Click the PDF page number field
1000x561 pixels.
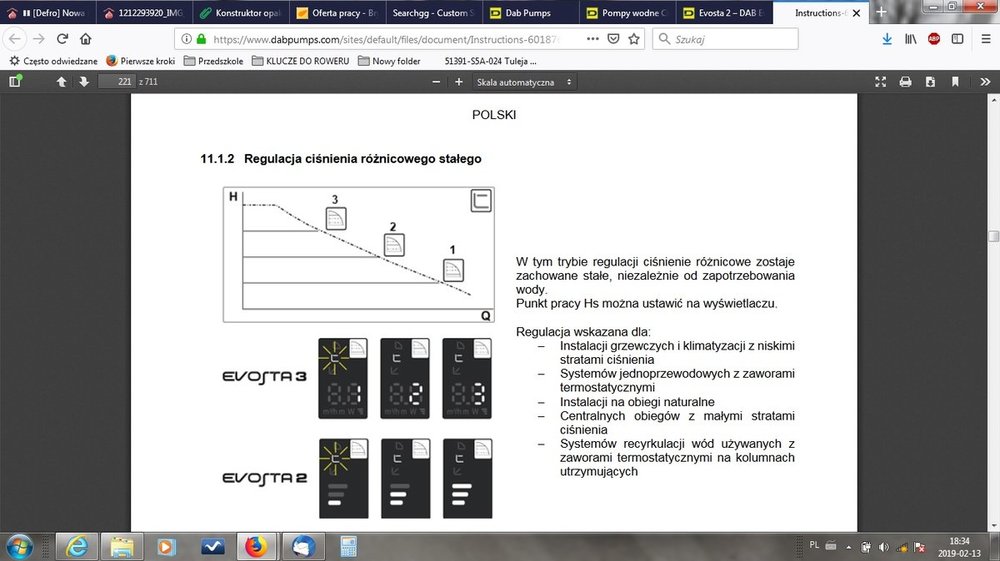pyautogui.click(x=117, y=82)
